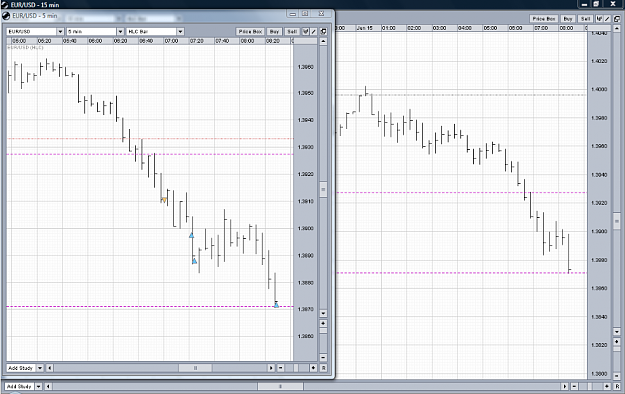Screen dimensions: 625x394
Task: Click Add Study in the 15 min window
Action: (x=19, y=386)
